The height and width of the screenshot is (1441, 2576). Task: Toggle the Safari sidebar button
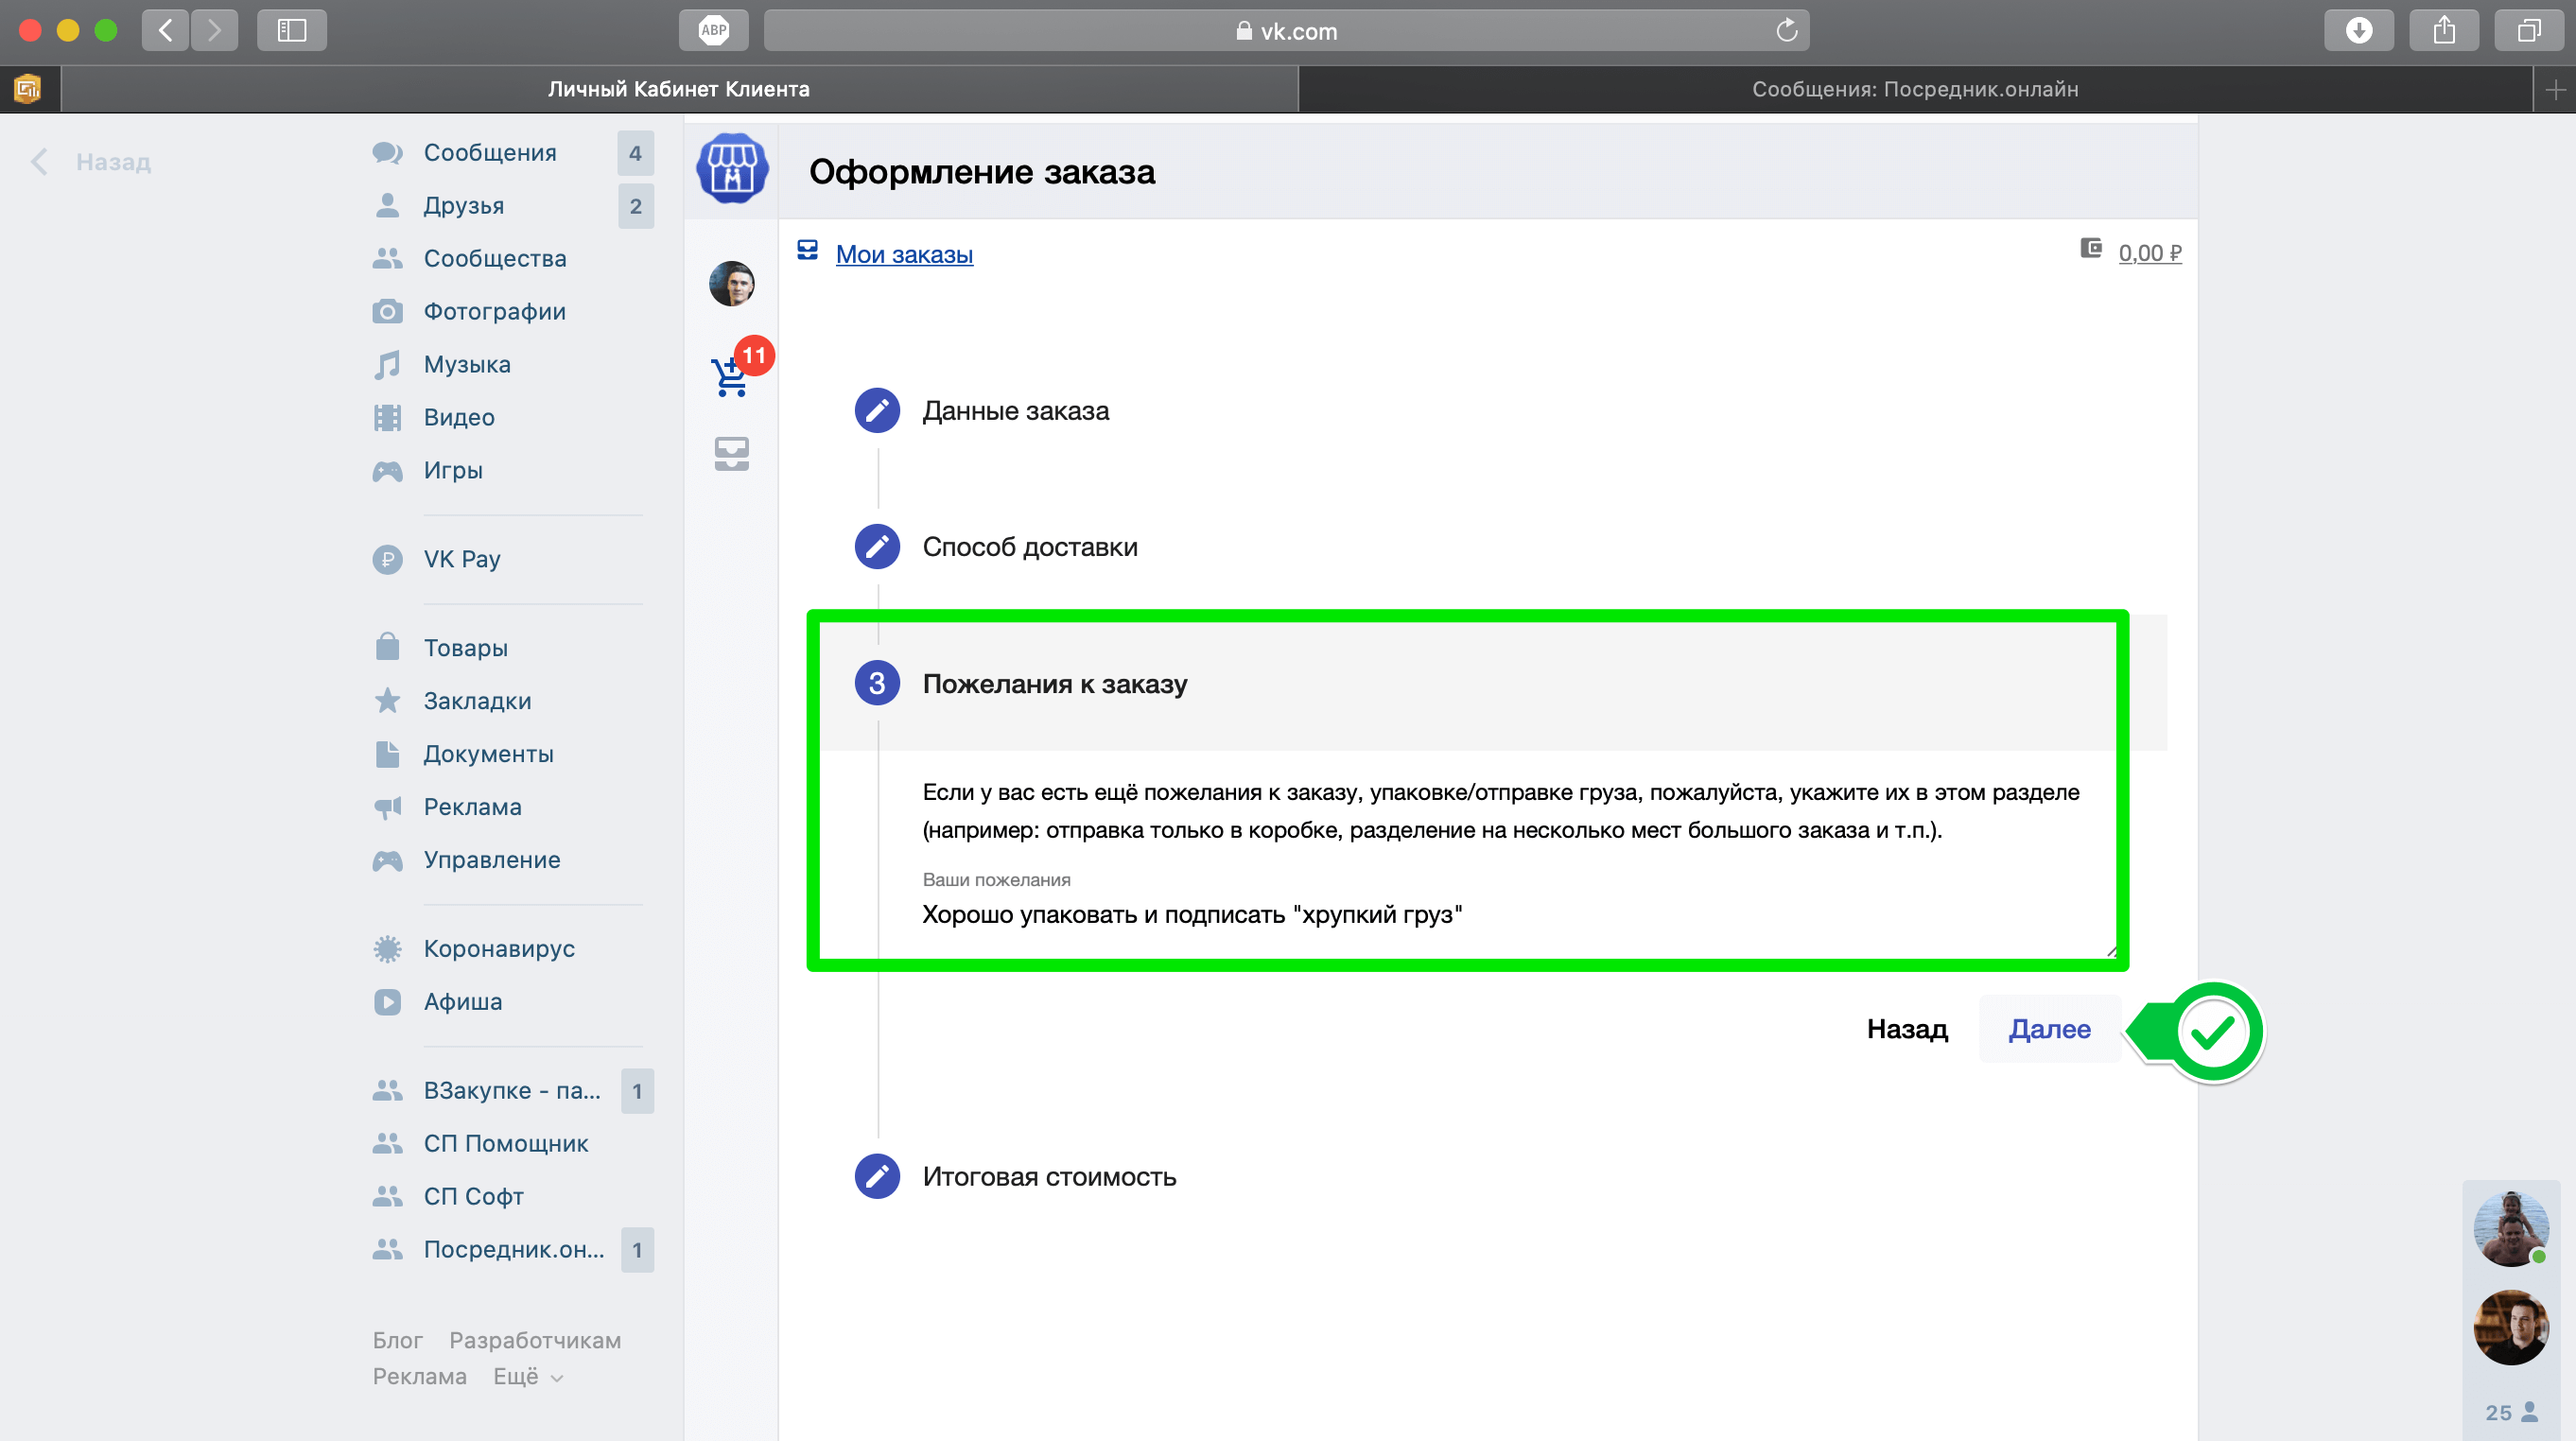pyautogui.click(x=292, y=31)
